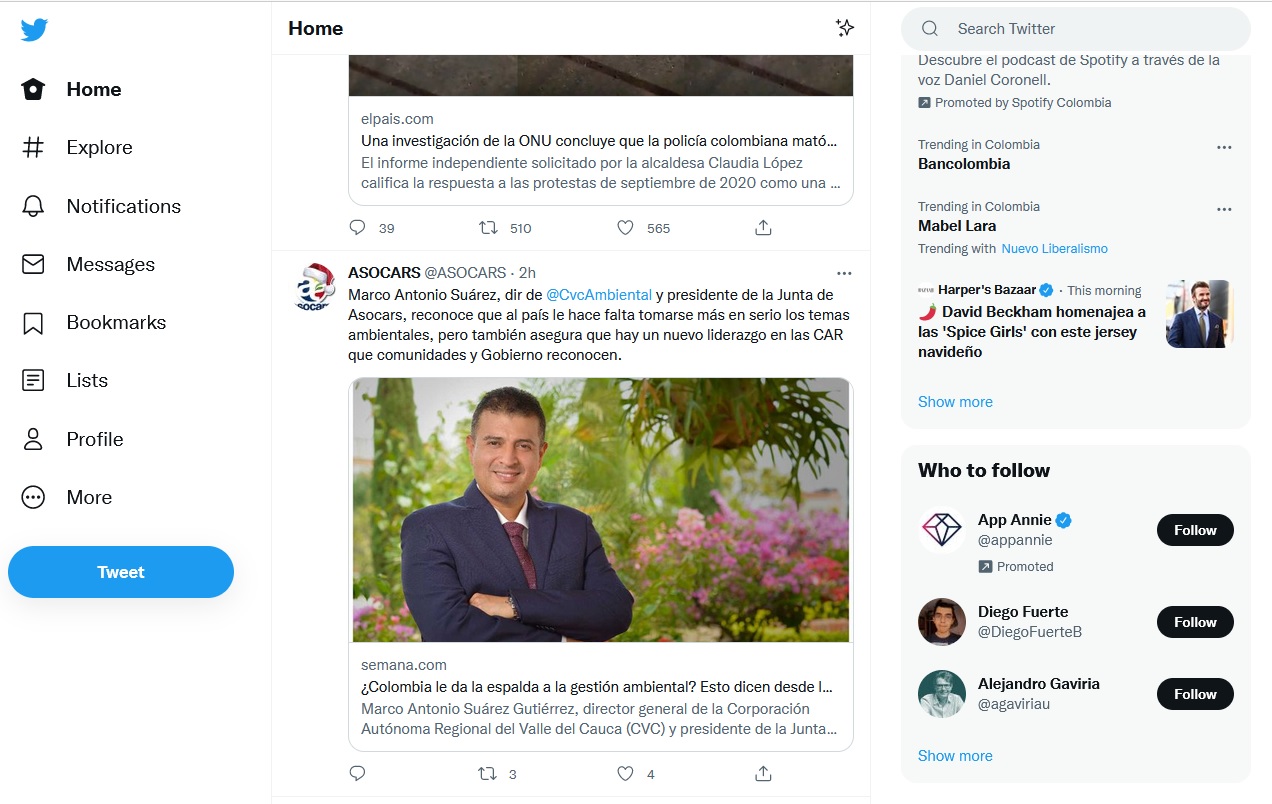Open Alejandro Gaviria profile avatar

click(942, 694)
